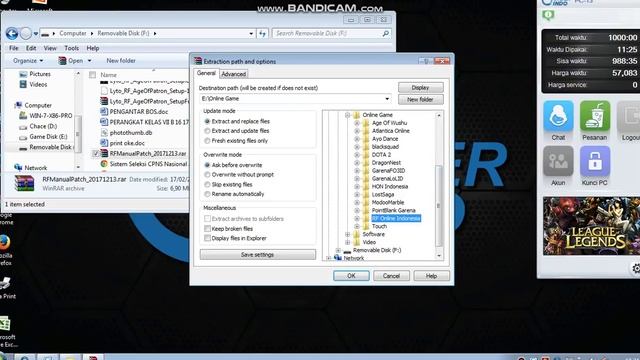Viewport: 640px width, 360px height.
Task: Click the Chace (D:) drive icon
Action: 23,127
